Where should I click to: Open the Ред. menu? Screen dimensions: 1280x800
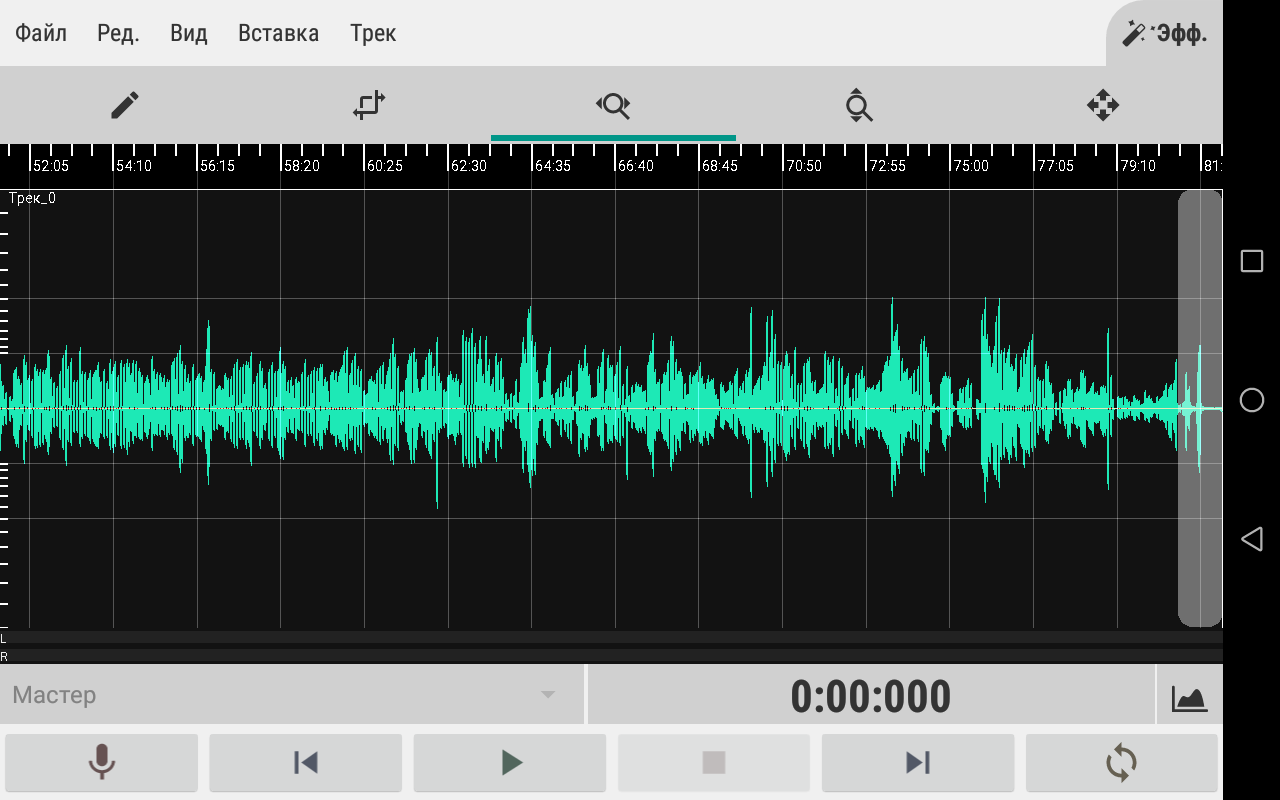(x=118, y=33)
